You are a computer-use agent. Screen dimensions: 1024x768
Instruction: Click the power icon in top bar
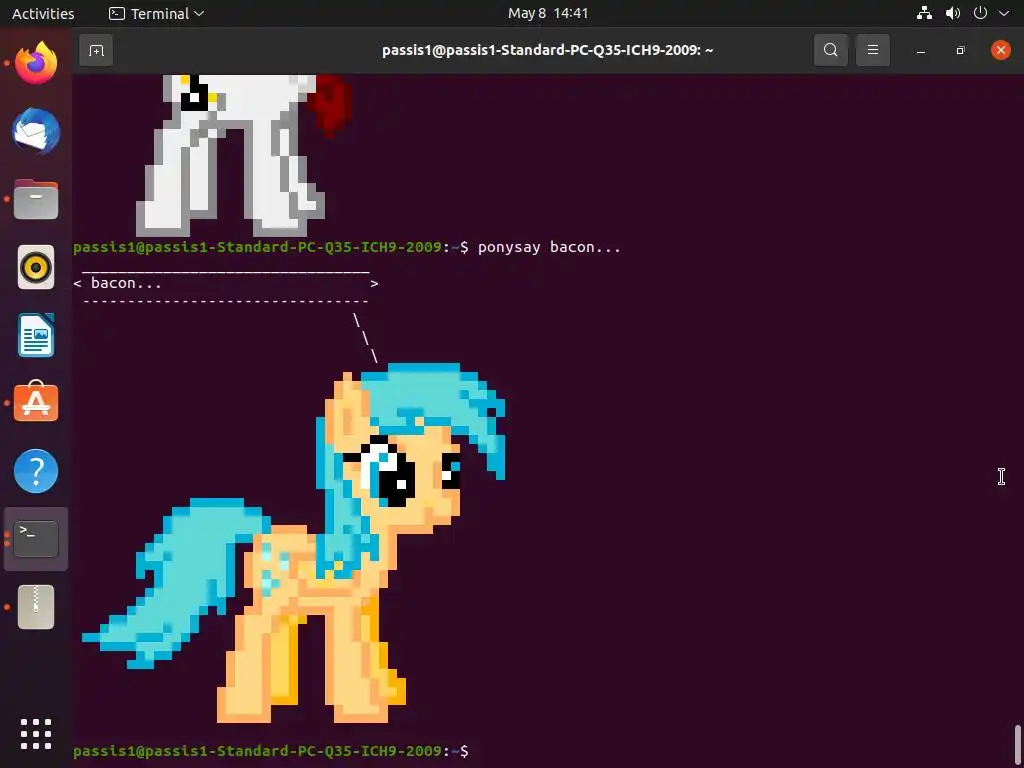(x=980, y=13)
